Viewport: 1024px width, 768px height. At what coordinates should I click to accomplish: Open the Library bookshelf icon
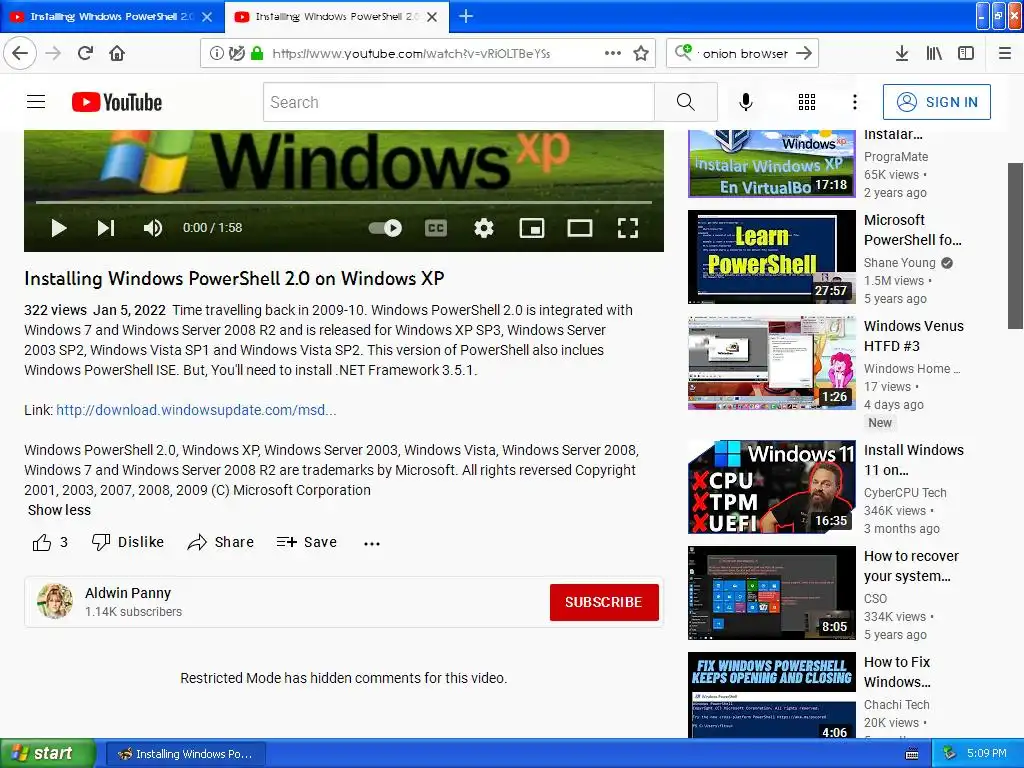coord(934,53)
